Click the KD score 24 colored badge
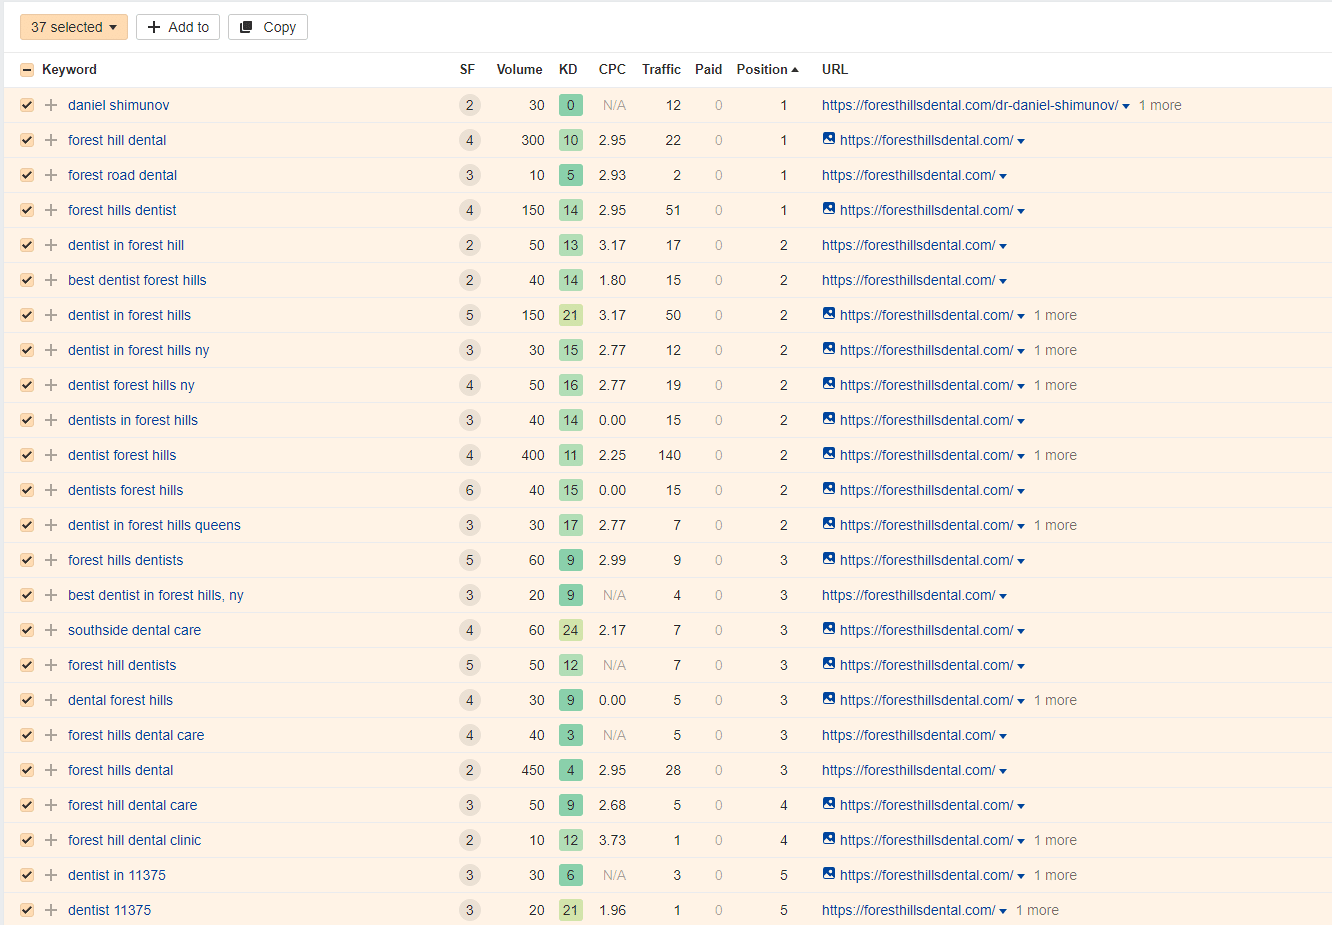This screenshot has width=1332, height=925. pyautogui.click(x=570, y=630)
